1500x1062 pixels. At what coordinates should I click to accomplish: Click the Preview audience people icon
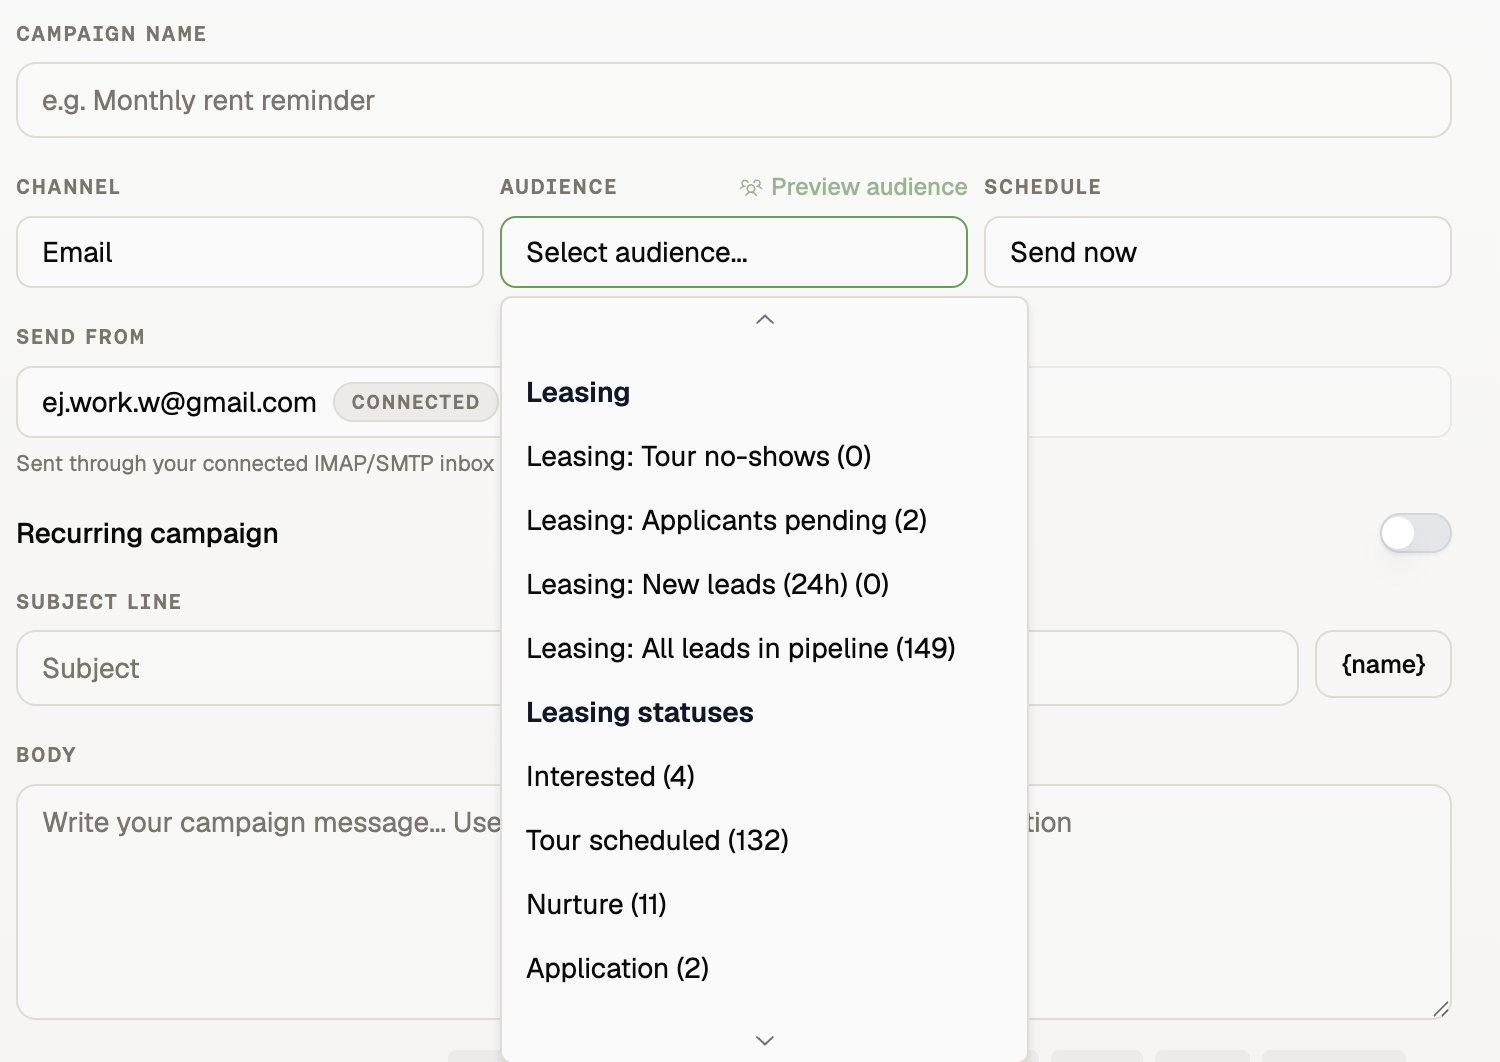click(x=750, y=187)
